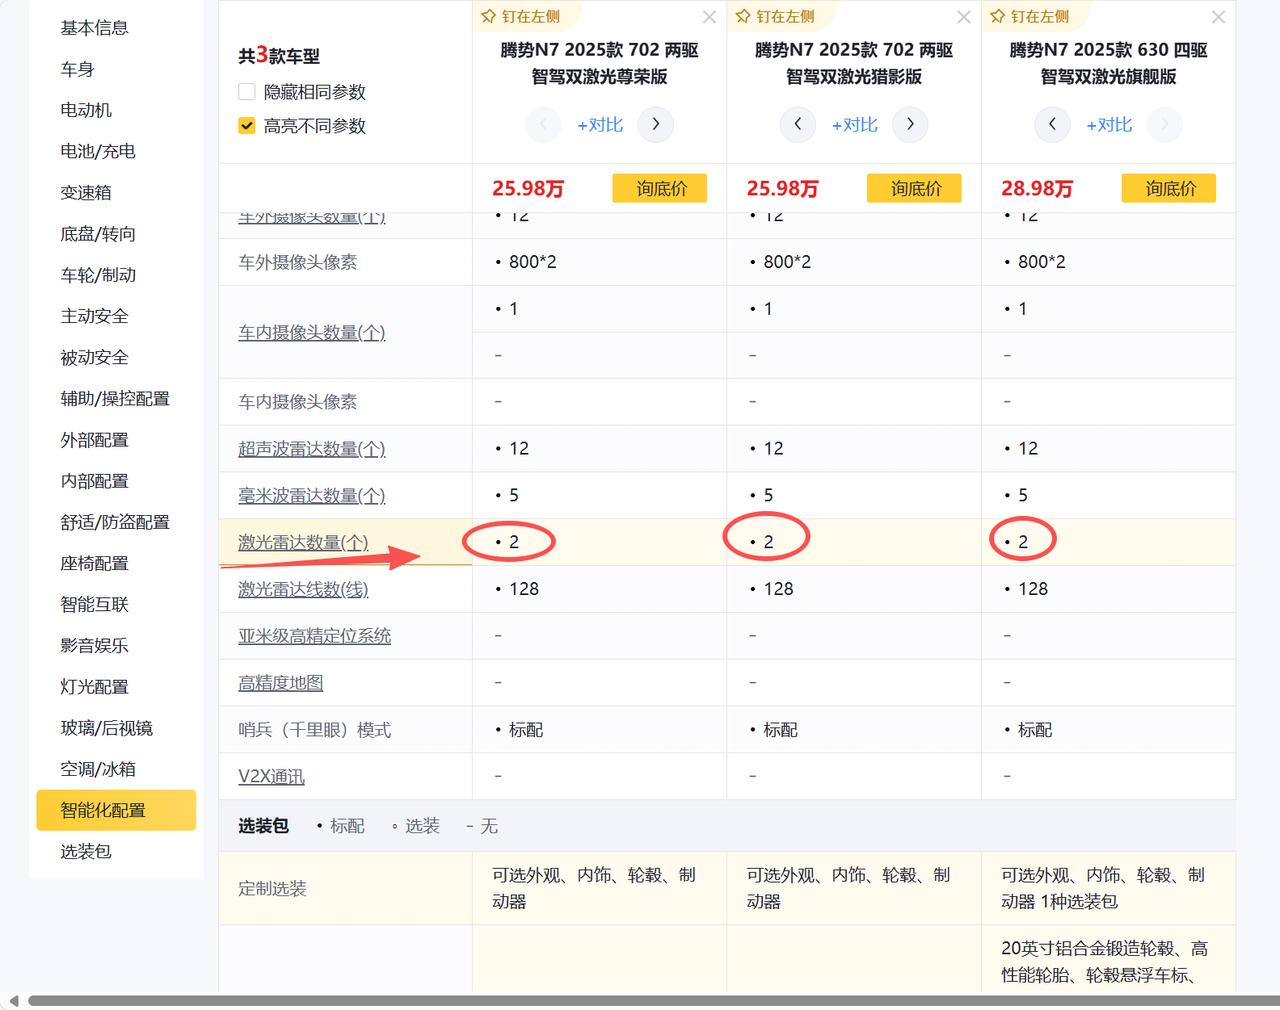Navigate to 舒适/防盗配置

[115, 522]
